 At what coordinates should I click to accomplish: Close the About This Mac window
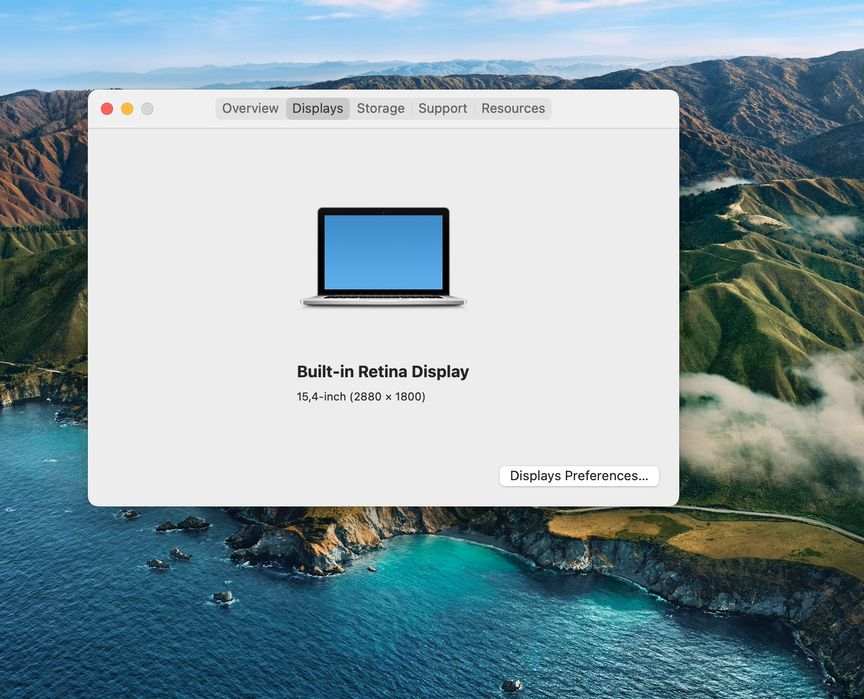(x=107, y=109)
